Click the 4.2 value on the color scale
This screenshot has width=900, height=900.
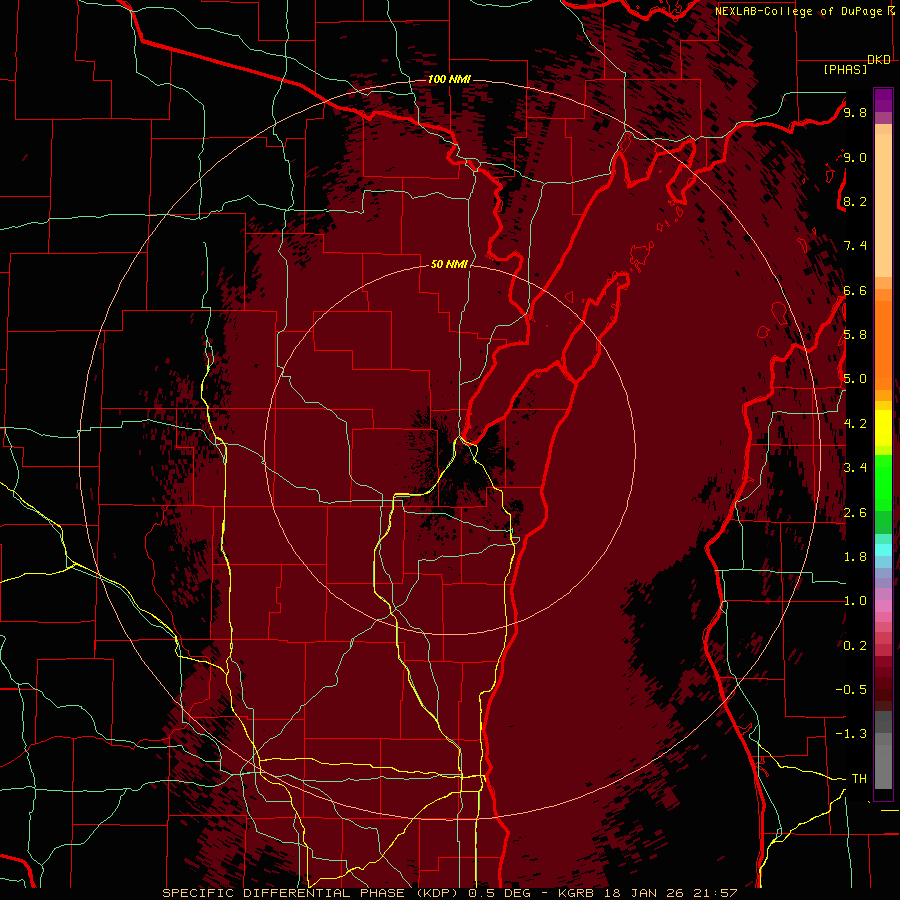coord(855,424)
